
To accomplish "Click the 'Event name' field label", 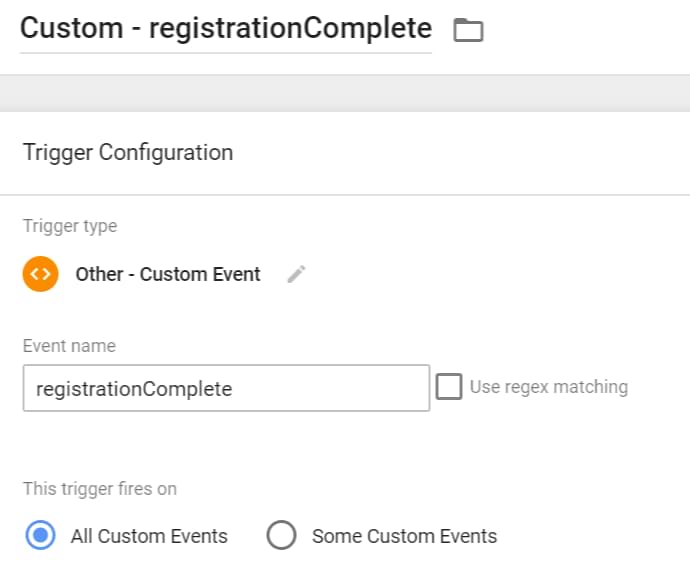I will pyautogui.click(x=69, y=346).
